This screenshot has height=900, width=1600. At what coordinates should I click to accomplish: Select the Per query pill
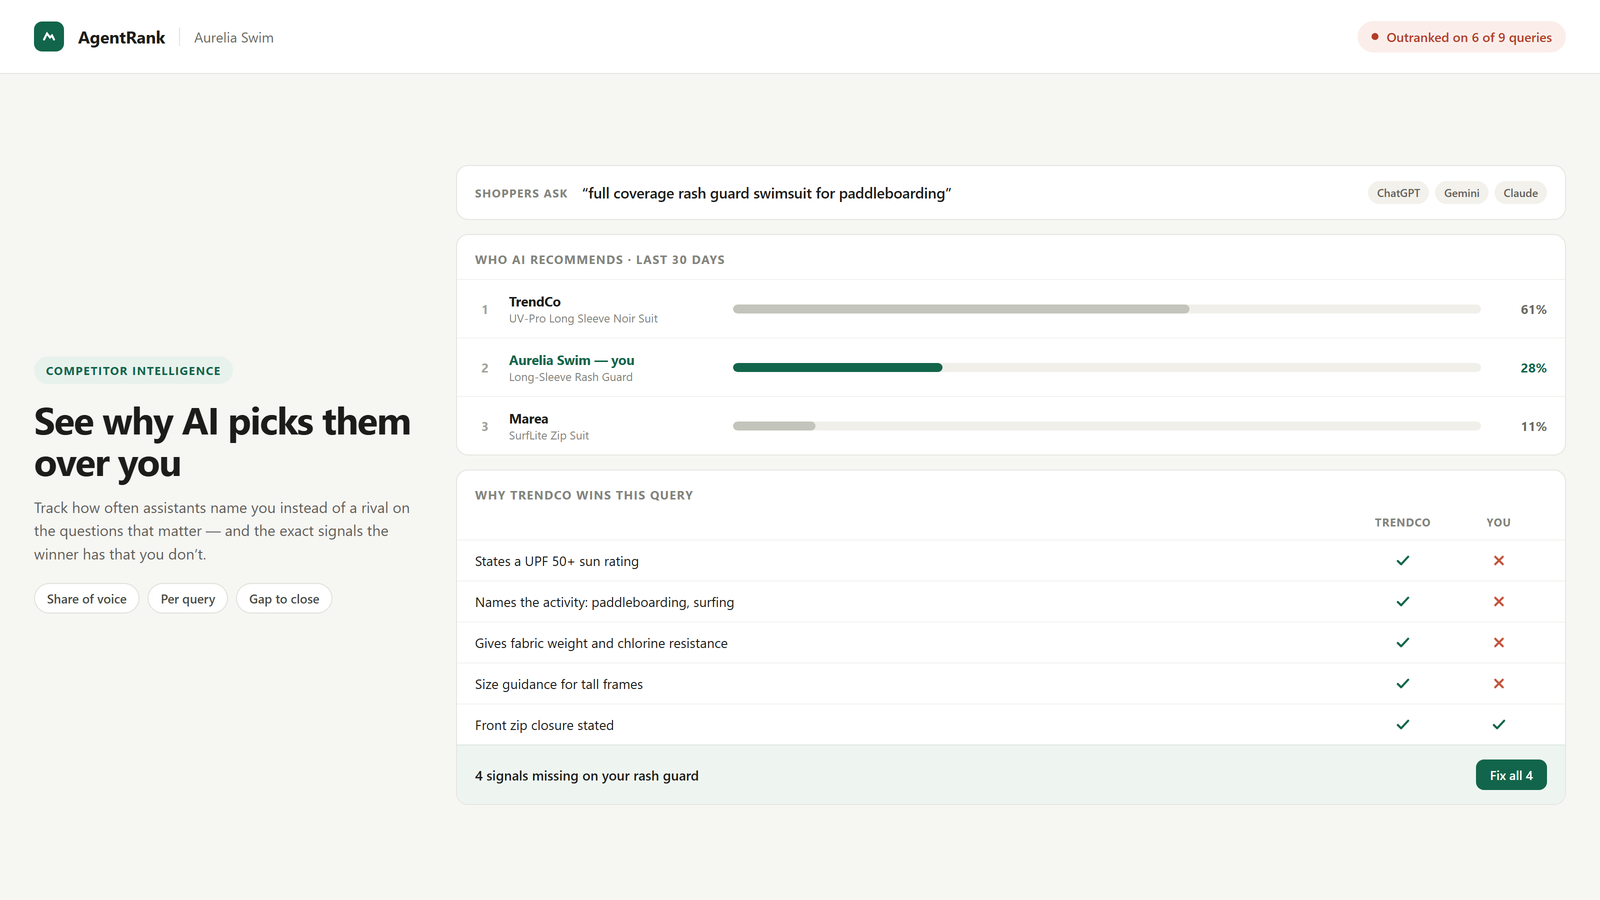[188, 599]
